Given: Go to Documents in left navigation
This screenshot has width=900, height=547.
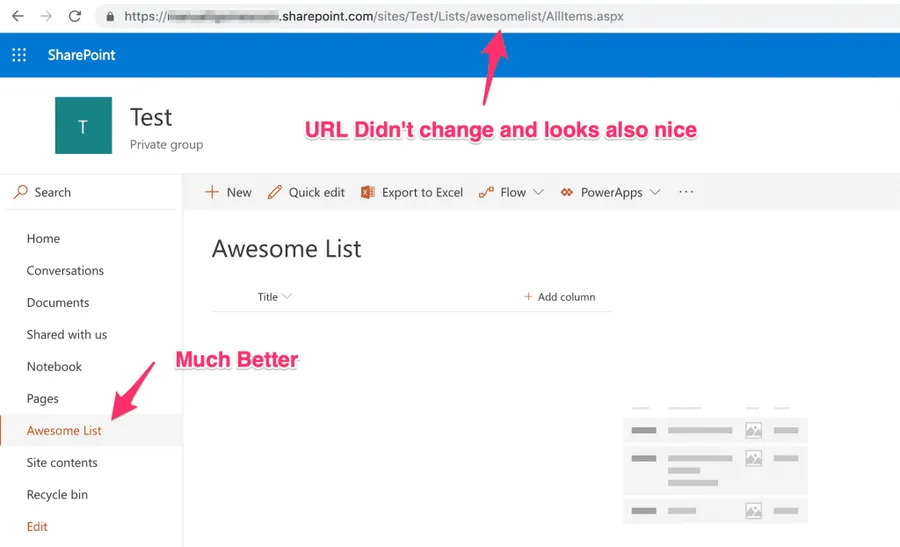Looking at the screenshot, I should coord(58,303).
